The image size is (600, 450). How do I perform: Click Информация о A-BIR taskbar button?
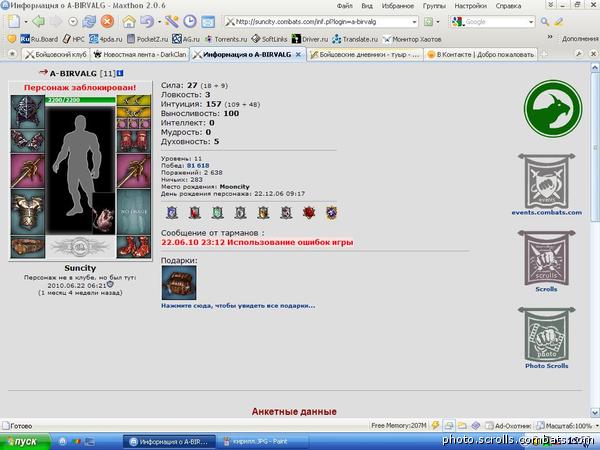pyautogui.click(x=169, y=442)
